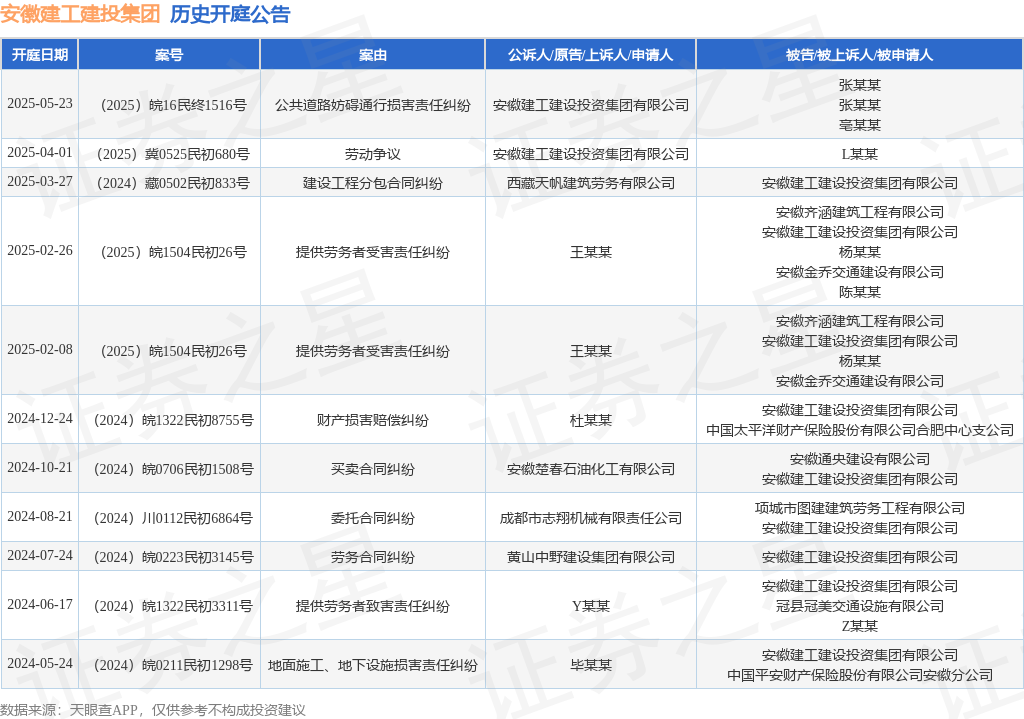Click plaintiff 西藏天帆建筑劳务有限公司
This screenshot has width=1024, height=719.
coord(590,183)
